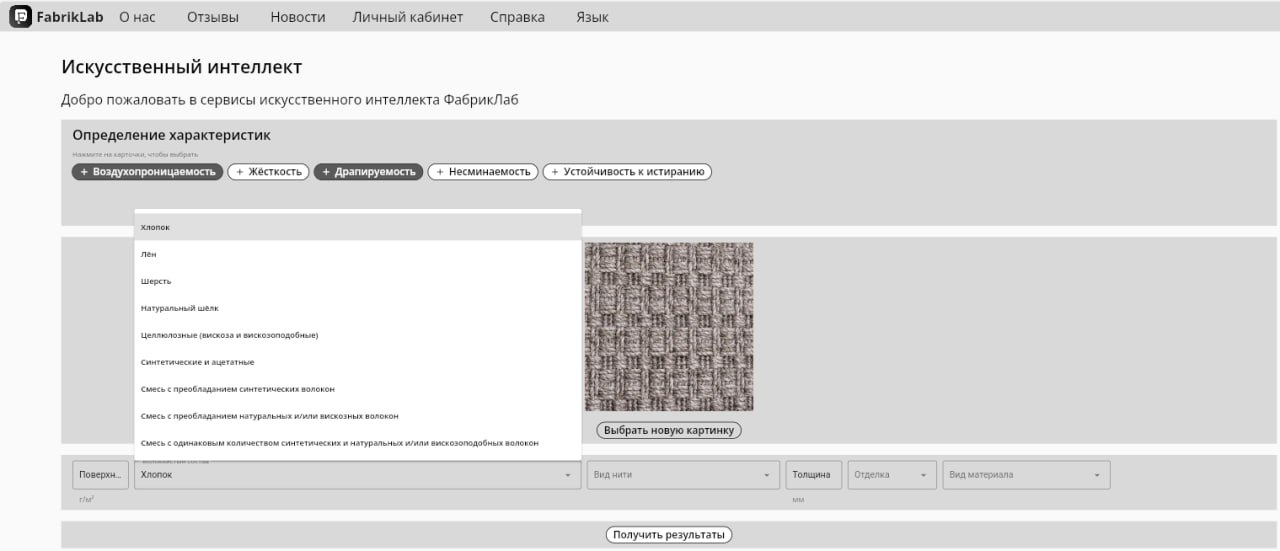Viewport: 1280px width, 551px height.
Task: Open the О нас menu item
Action: click(137, 17)
